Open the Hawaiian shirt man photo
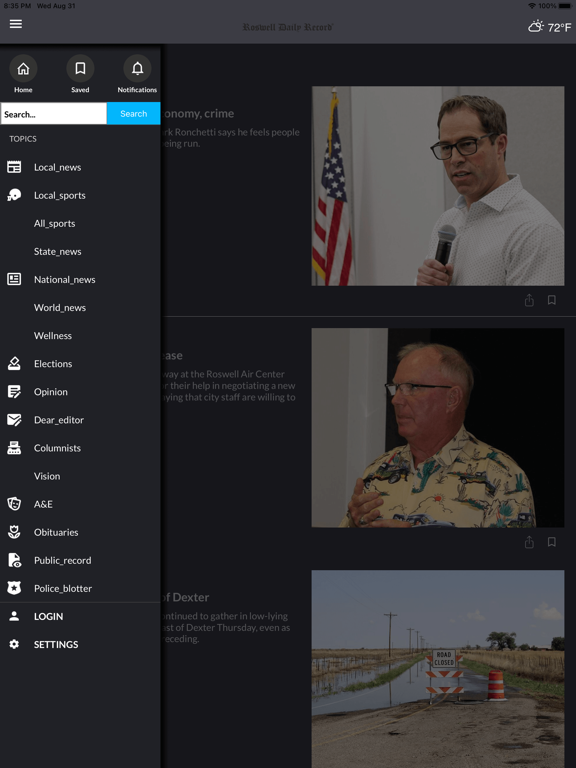Viewport: 576px width, 768px height. coord(438,428)
